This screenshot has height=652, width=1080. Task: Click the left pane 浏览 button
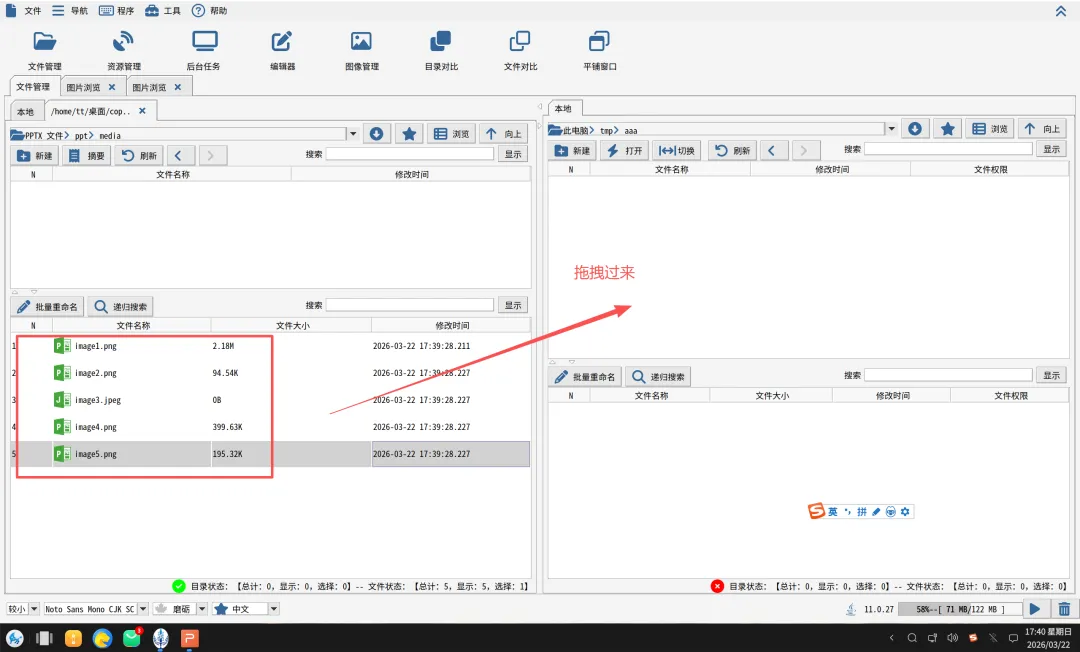[x=452, y=134]
